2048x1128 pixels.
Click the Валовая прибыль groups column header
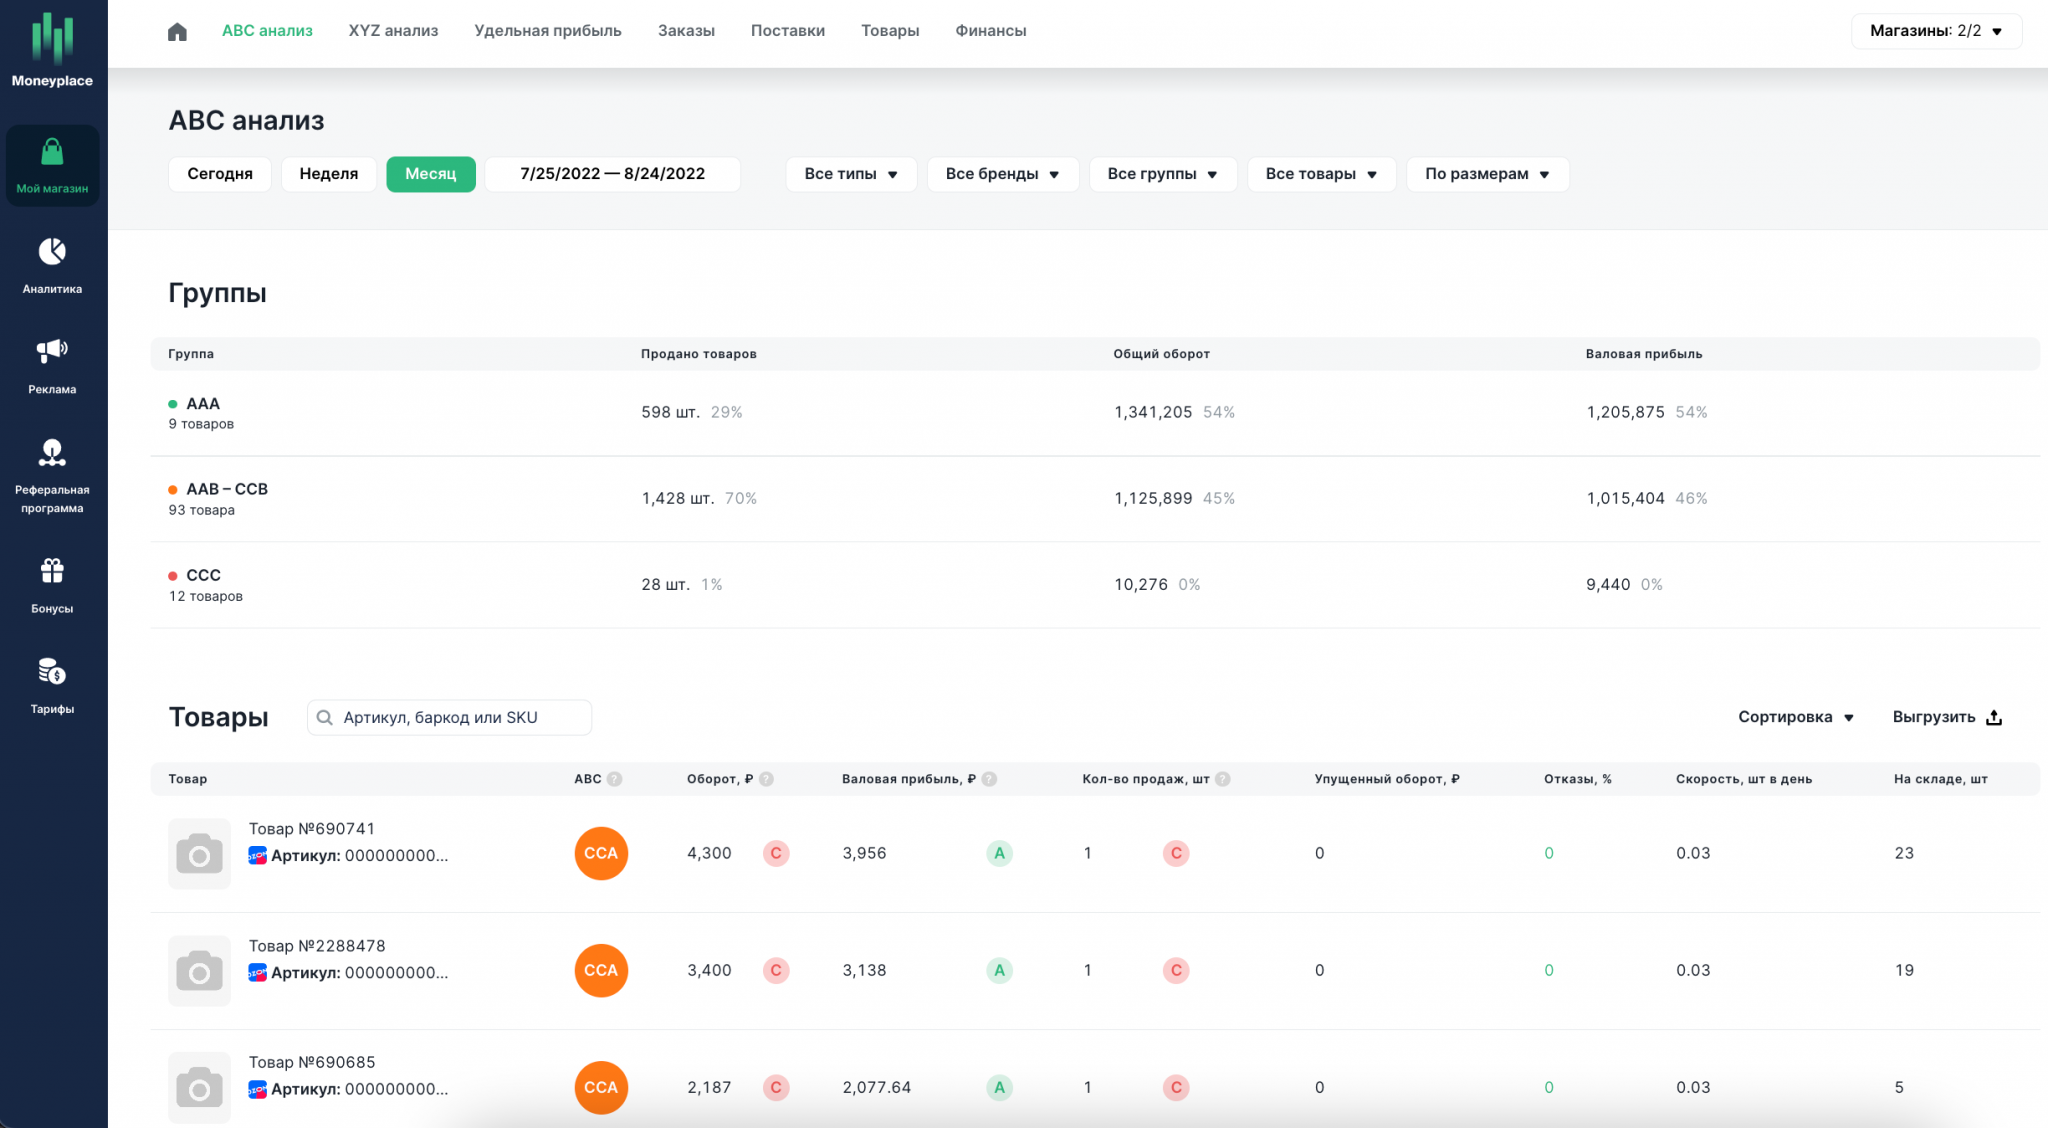[x=1644, y=354]
